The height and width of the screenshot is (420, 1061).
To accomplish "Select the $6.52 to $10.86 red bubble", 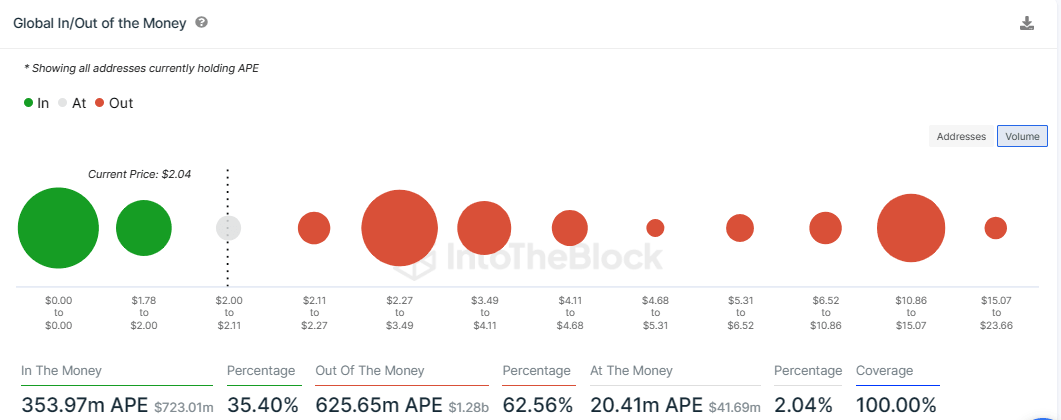I will pyautogui.click(x=825, y=228).
